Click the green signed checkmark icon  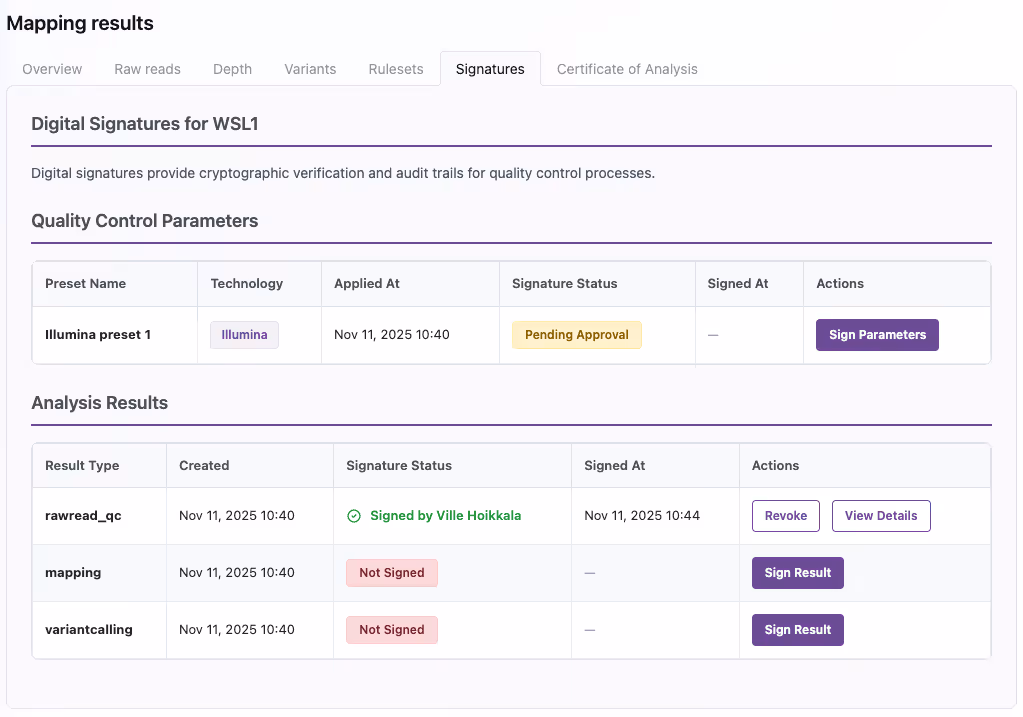354,516
